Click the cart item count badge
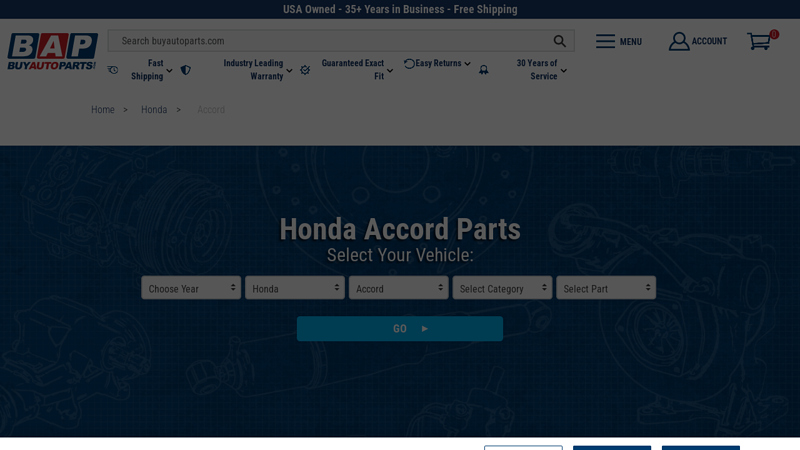 tap(774, 34)
